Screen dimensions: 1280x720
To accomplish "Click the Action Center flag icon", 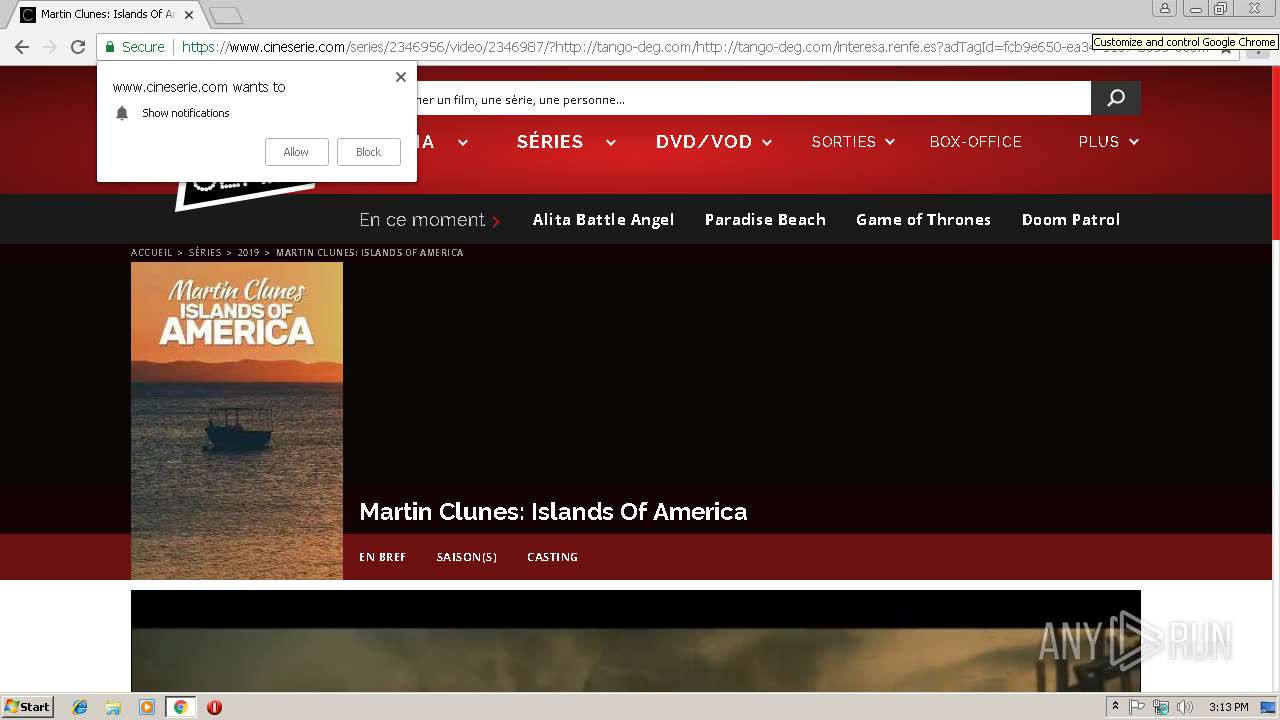I will pyautogui.click(x=1137, y=707).
